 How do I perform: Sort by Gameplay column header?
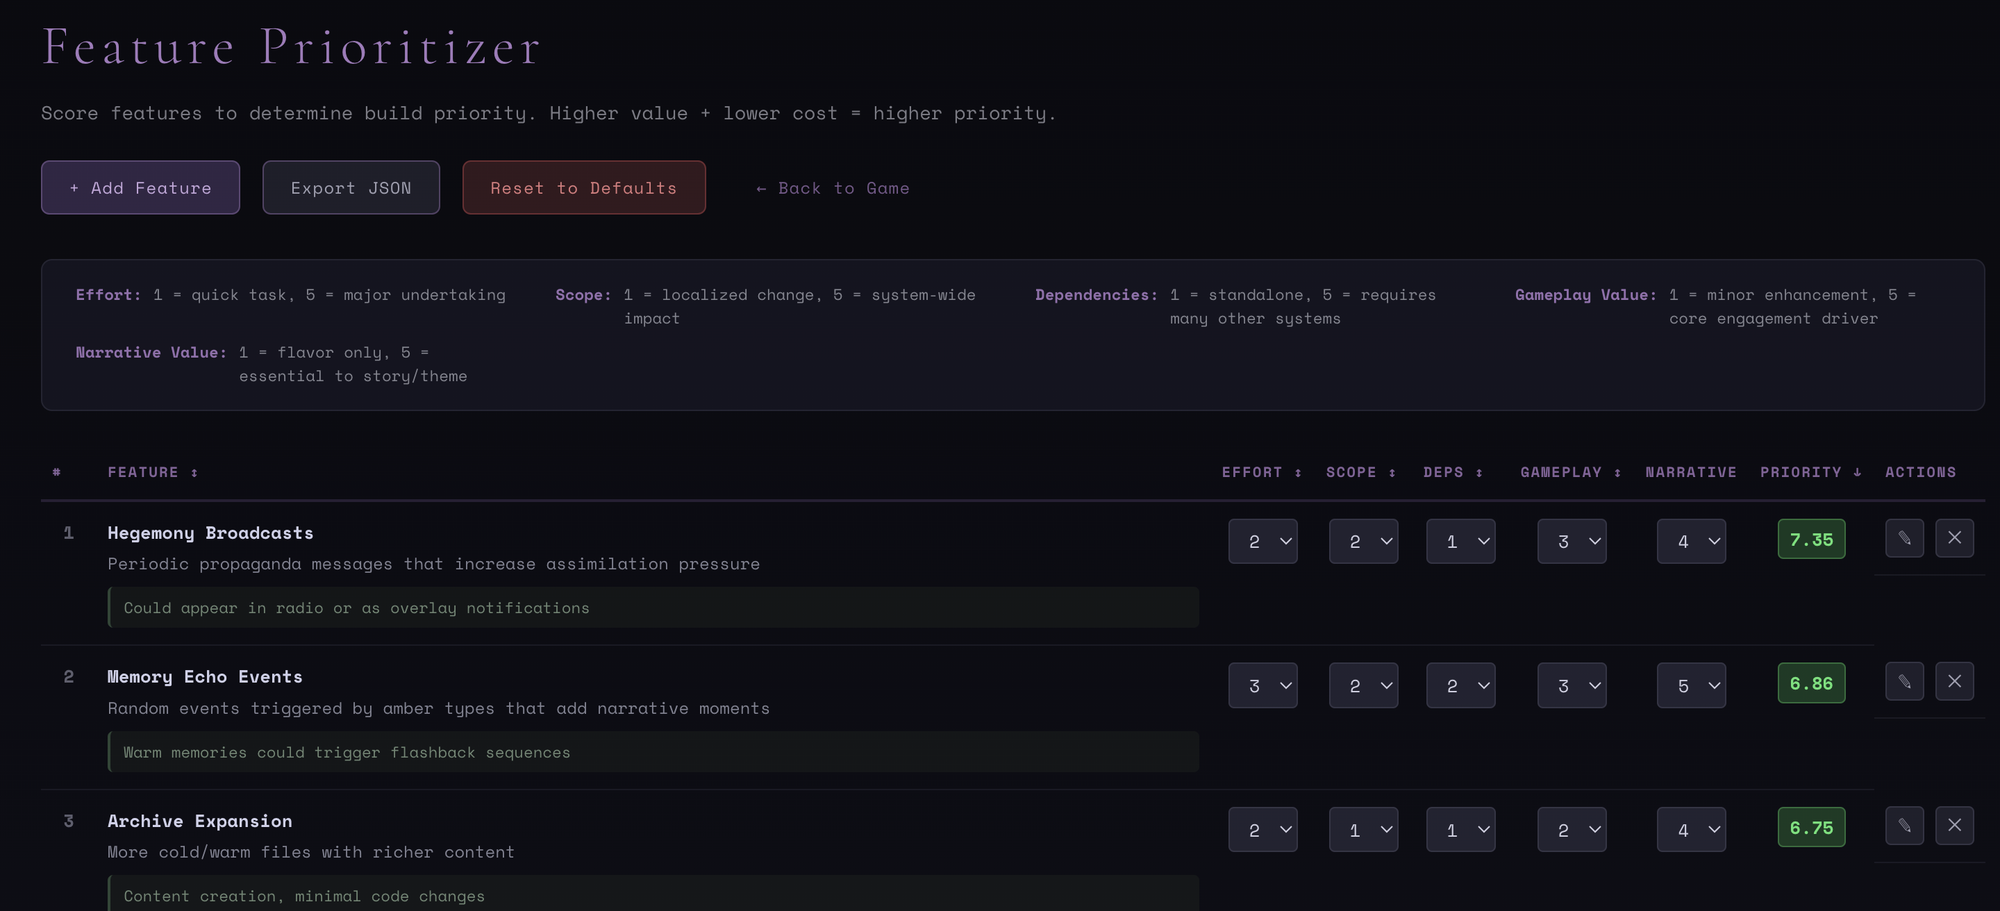[1570, 472]
